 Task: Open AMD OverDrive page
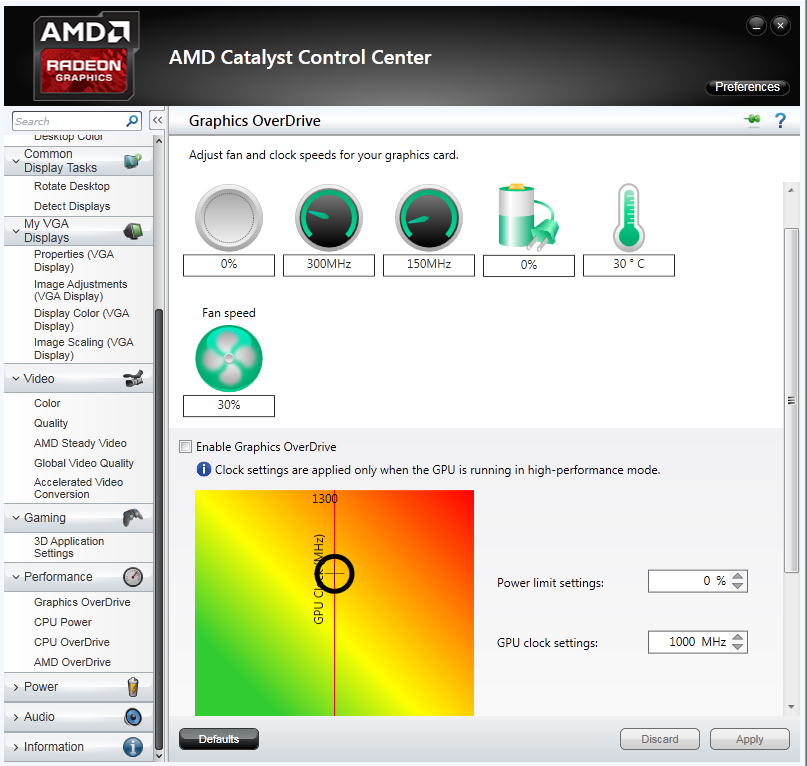(x=73, y=663)
